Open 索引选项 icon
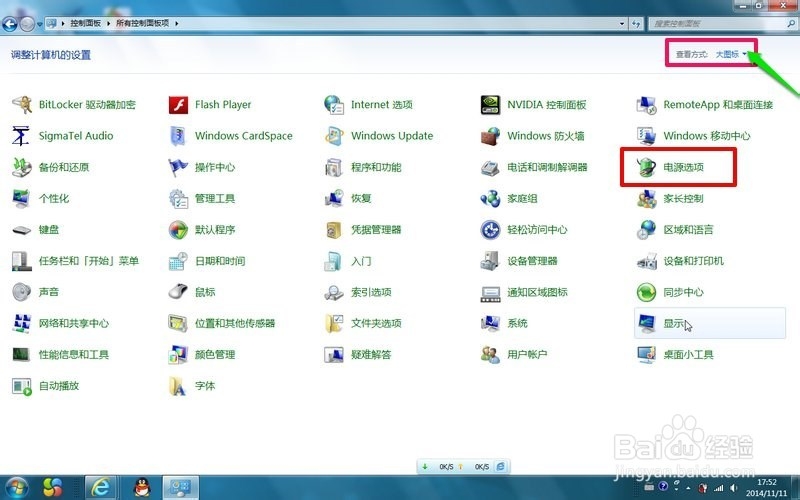This screenshot has width=800, height=500. point(334,292)
